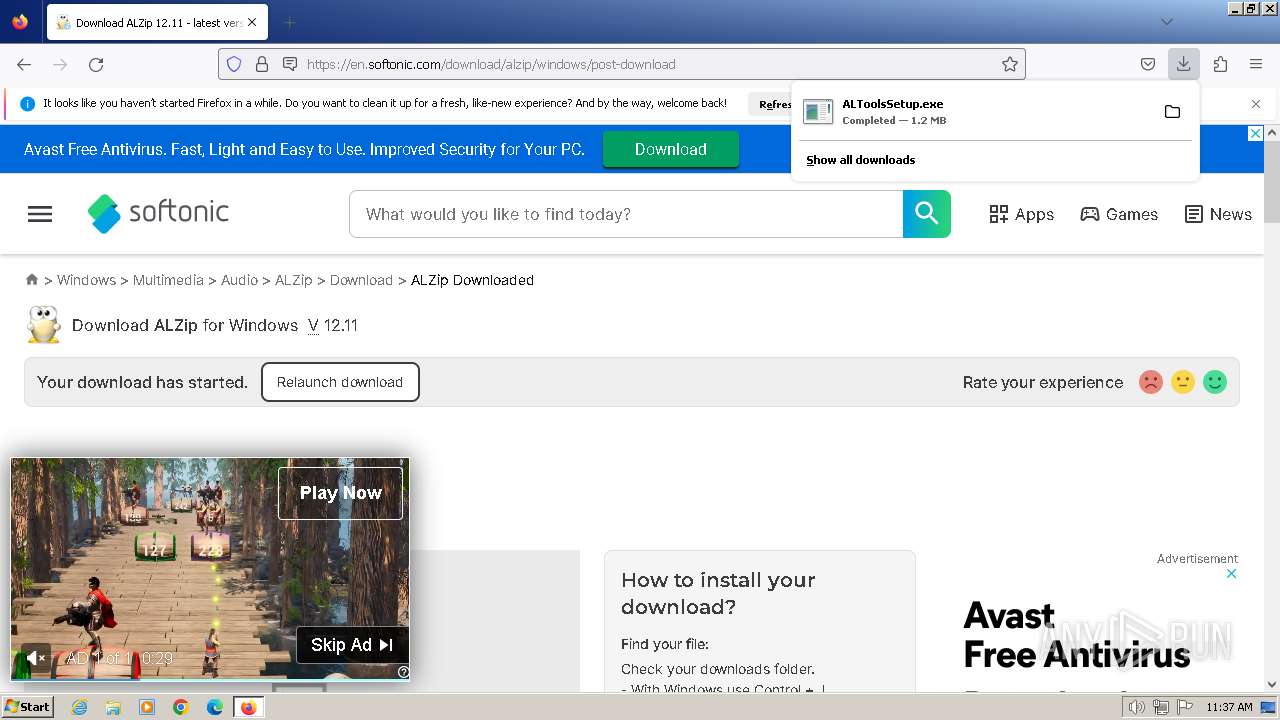Open the tracking protection shield icon
The width and height of the screenshot is (1280, 720).
(234, 64)
